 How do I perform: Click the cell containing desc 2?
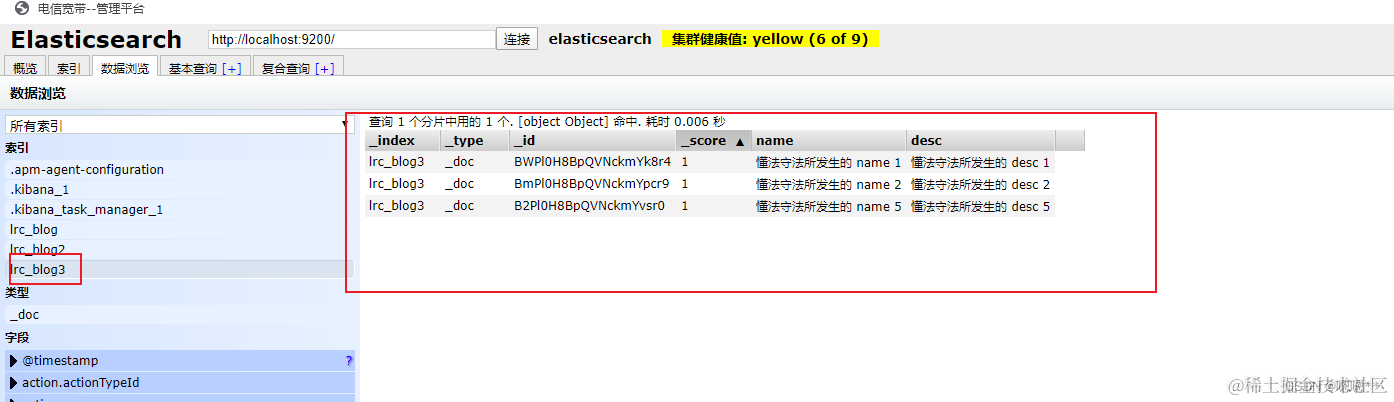click(981, 184)
